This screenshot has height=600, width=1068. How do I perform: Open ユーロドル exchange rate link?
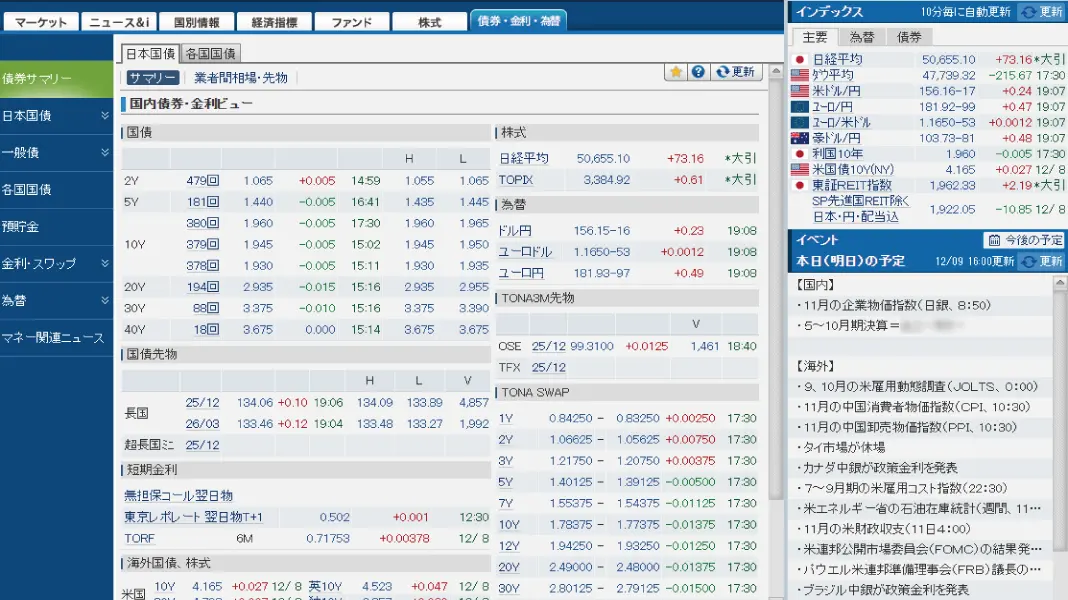click(x=525, y=252)
